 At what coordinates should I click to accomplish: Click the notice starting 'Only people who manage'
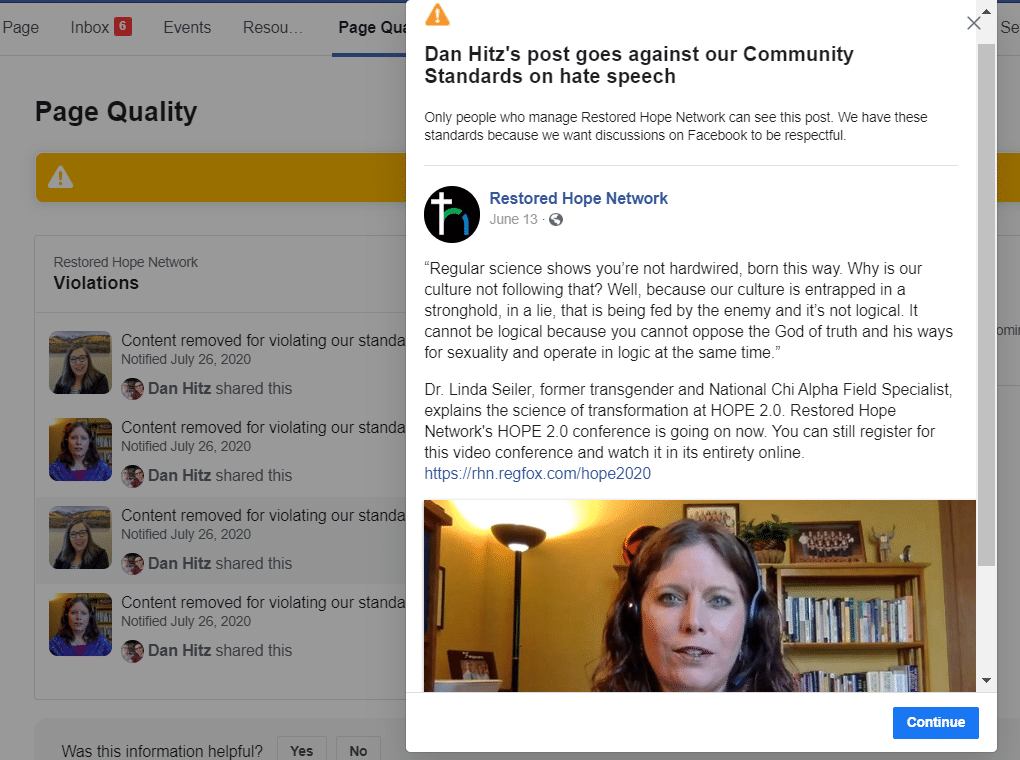(x=676, y=126)
